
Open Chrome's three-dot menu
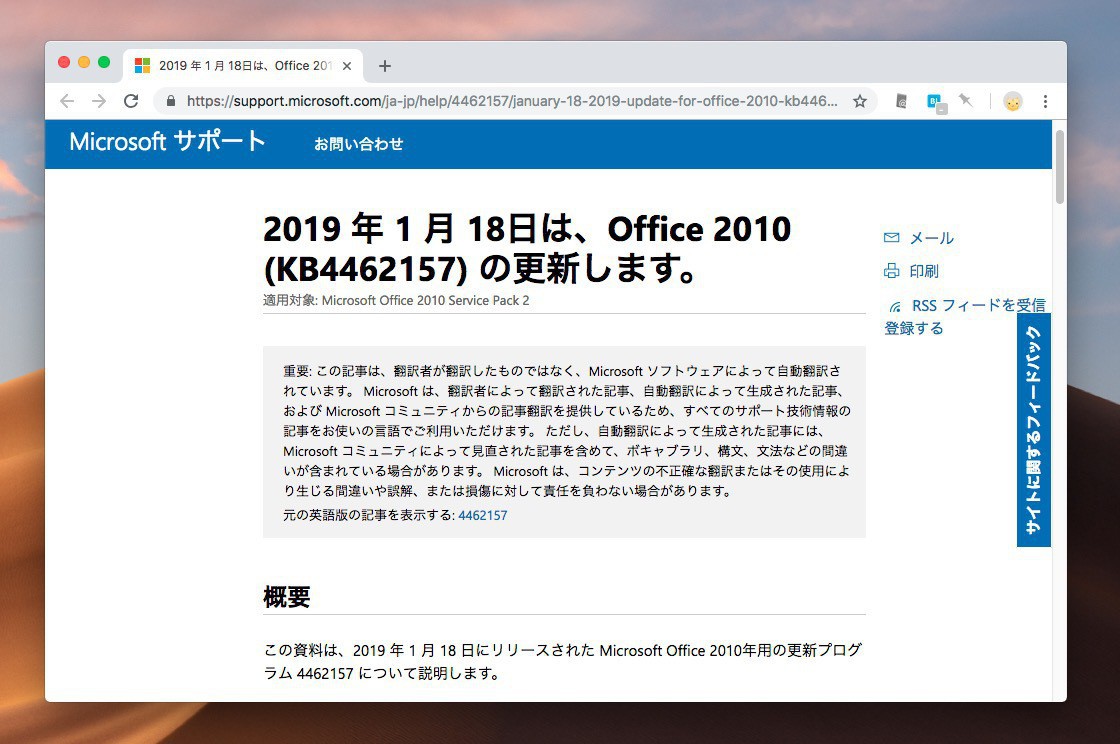(1045, 101)
